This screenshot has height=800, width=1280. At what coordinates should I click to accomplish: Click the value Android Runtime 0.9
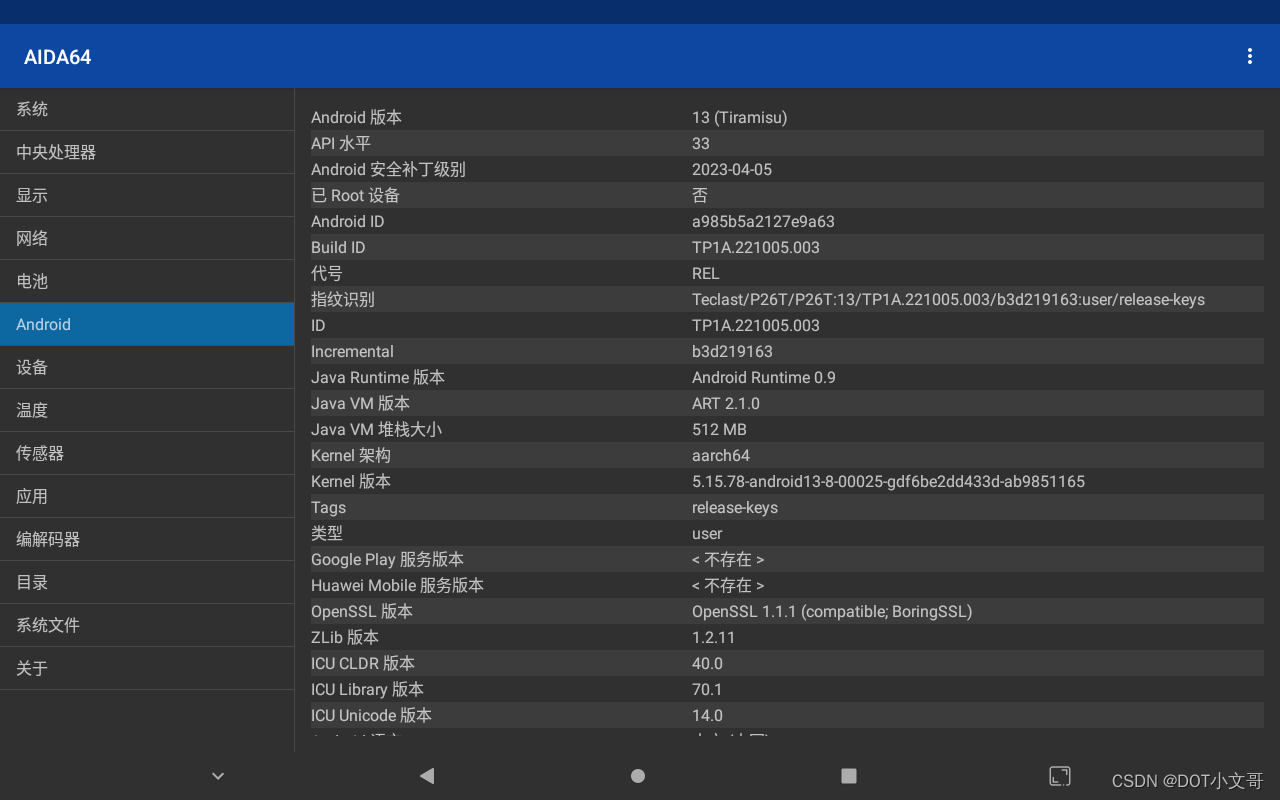coord(764,377)
